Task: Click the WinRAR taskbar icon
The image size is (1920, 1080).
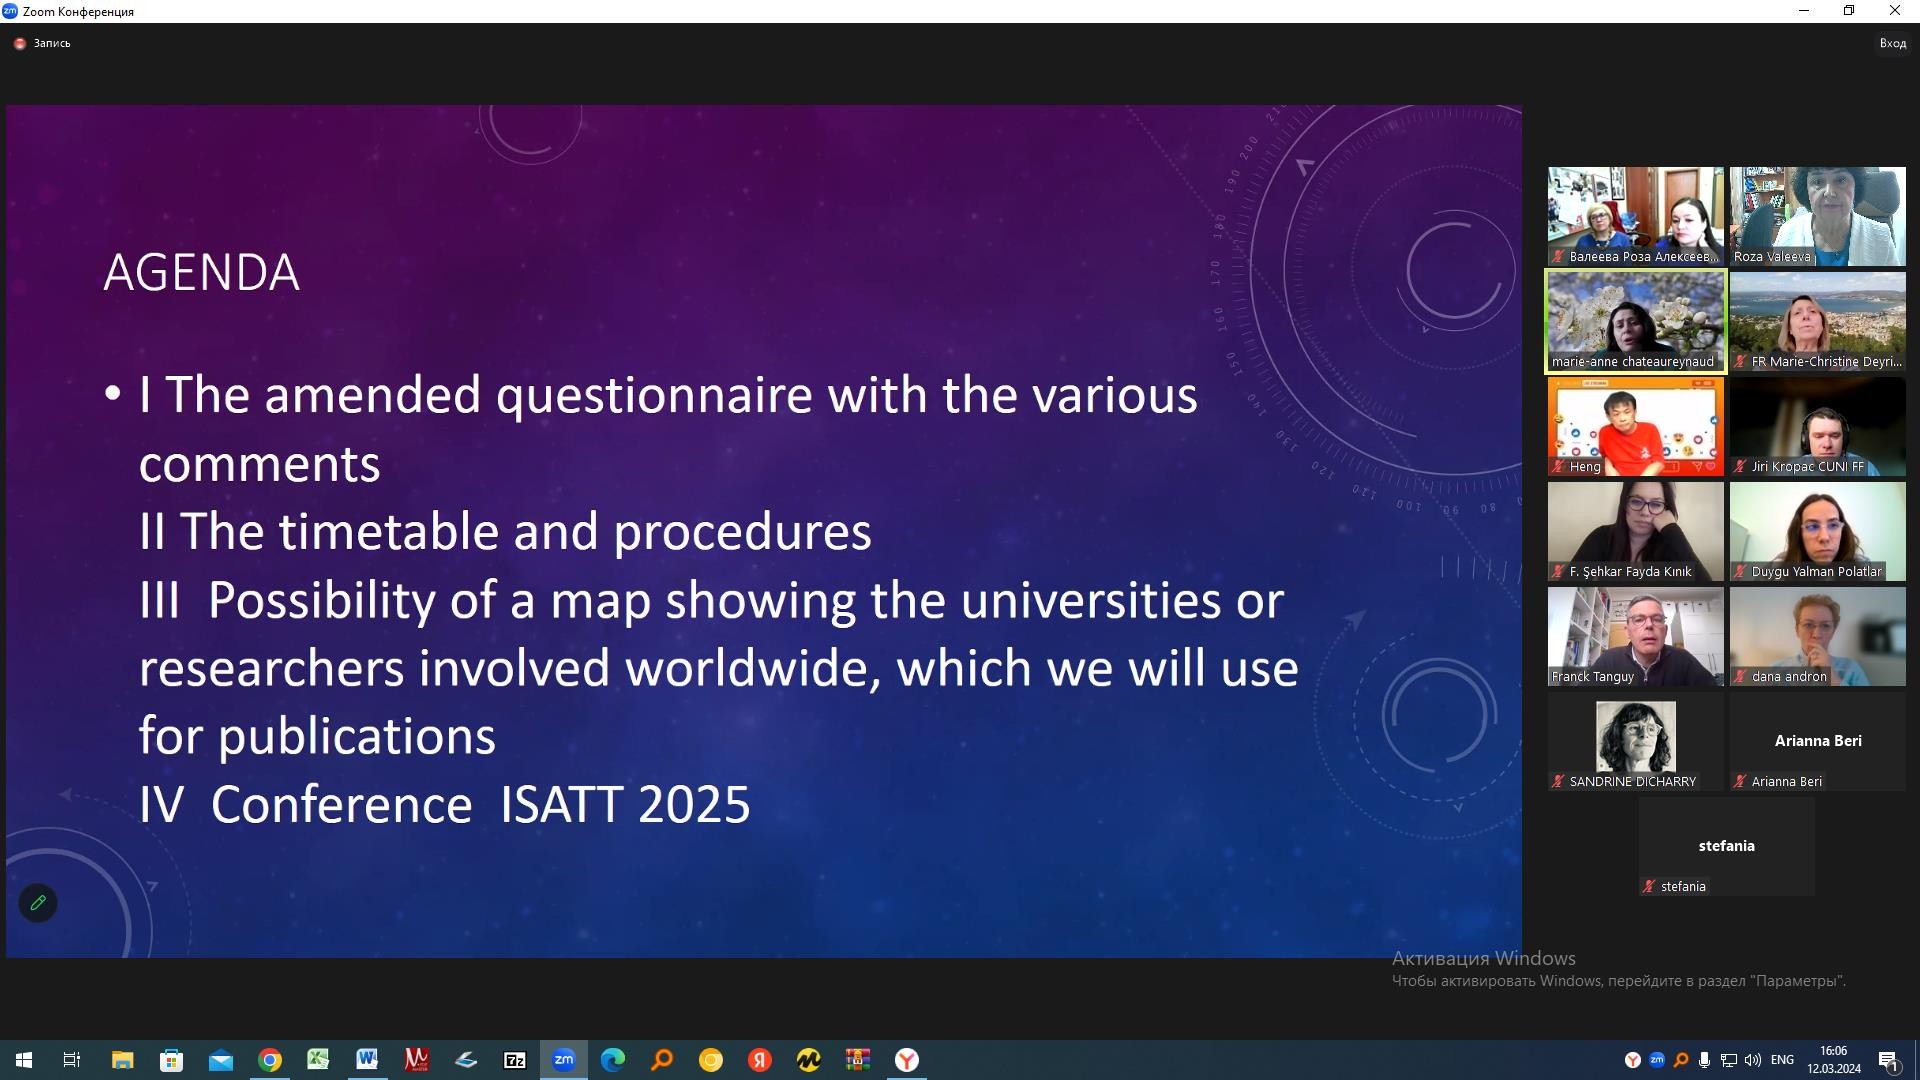Action: [x=857, y=1060]
